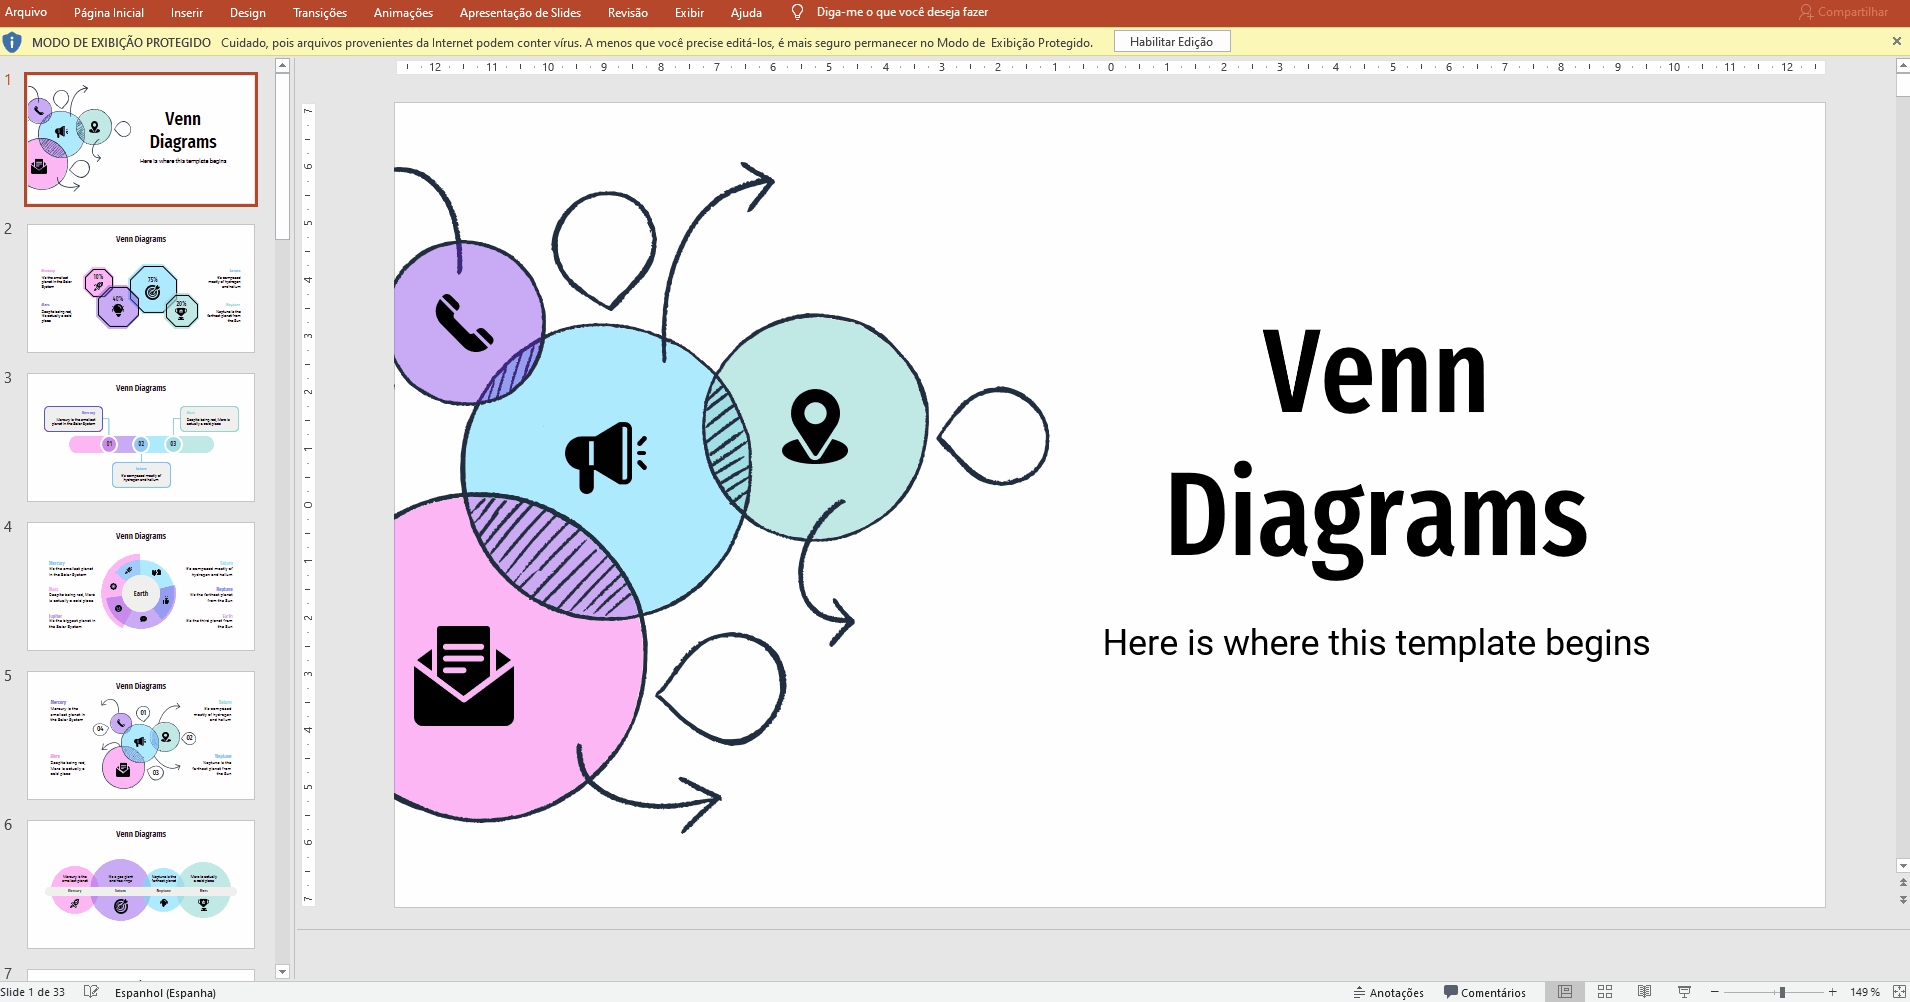Click the zoom slider handle
1910x1002 pixels.
tap(1782, 992)
